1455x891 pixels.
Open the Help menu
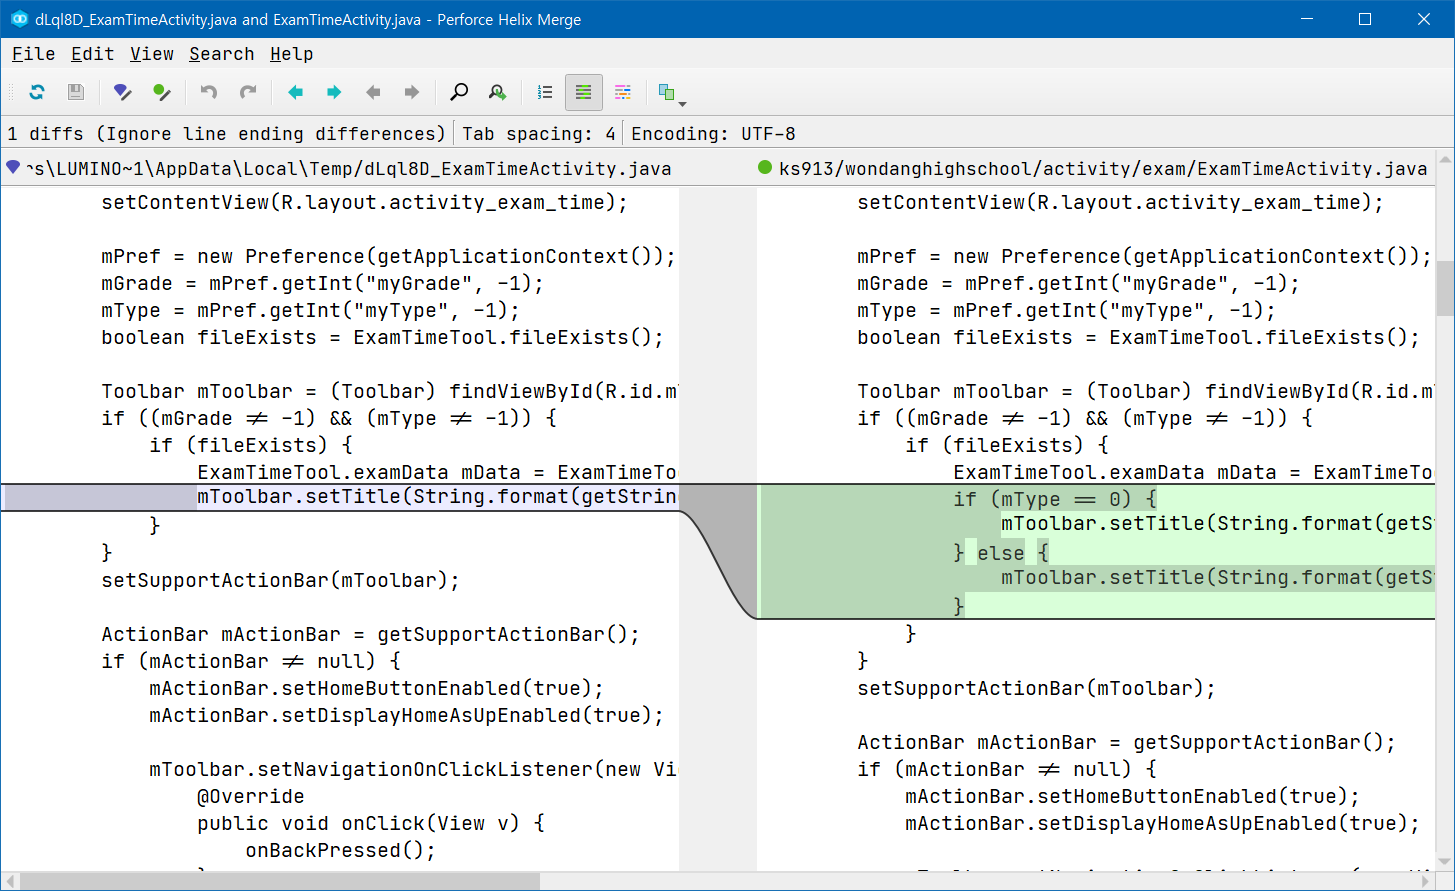(x=292, y=54)
